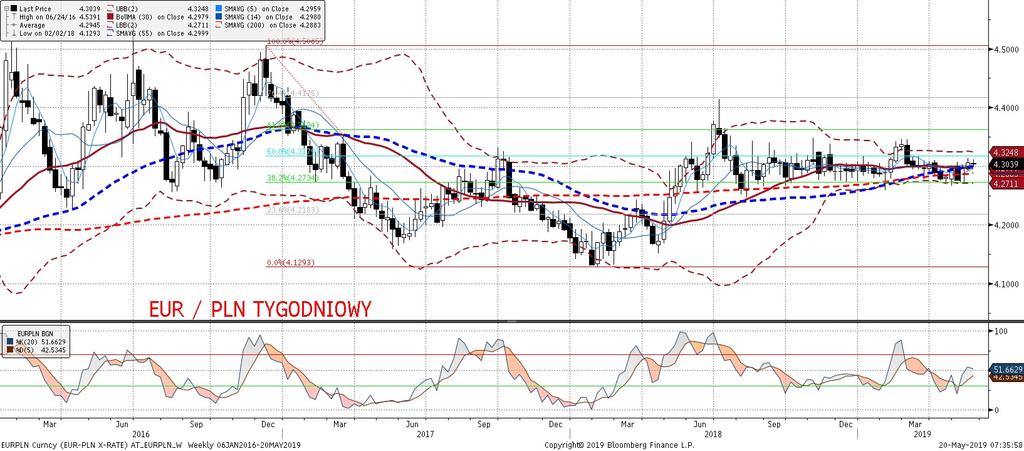The width and height of the screenshot is (1024, 451).
Task: Select the High on 06/24/16 legend entry
Action: [x=47, y=17]
